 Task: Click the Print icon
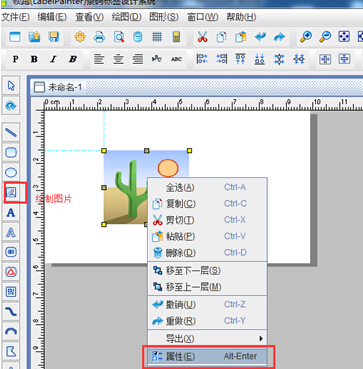(x=99, y=37)
